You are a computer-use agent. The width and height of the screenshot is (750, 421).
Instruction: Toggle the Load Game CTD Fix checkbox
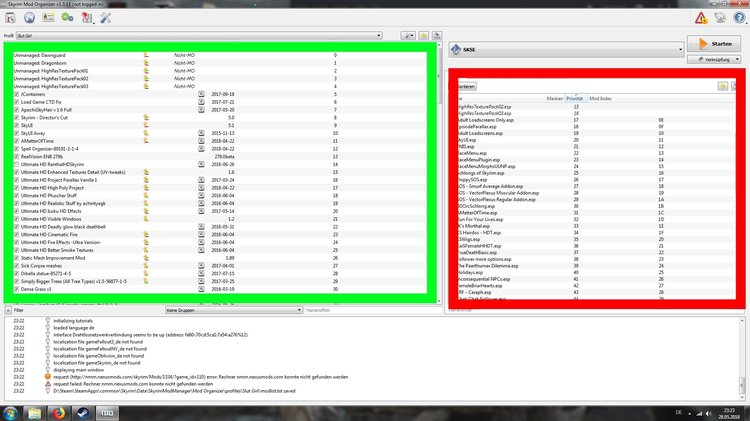[17, 102]
